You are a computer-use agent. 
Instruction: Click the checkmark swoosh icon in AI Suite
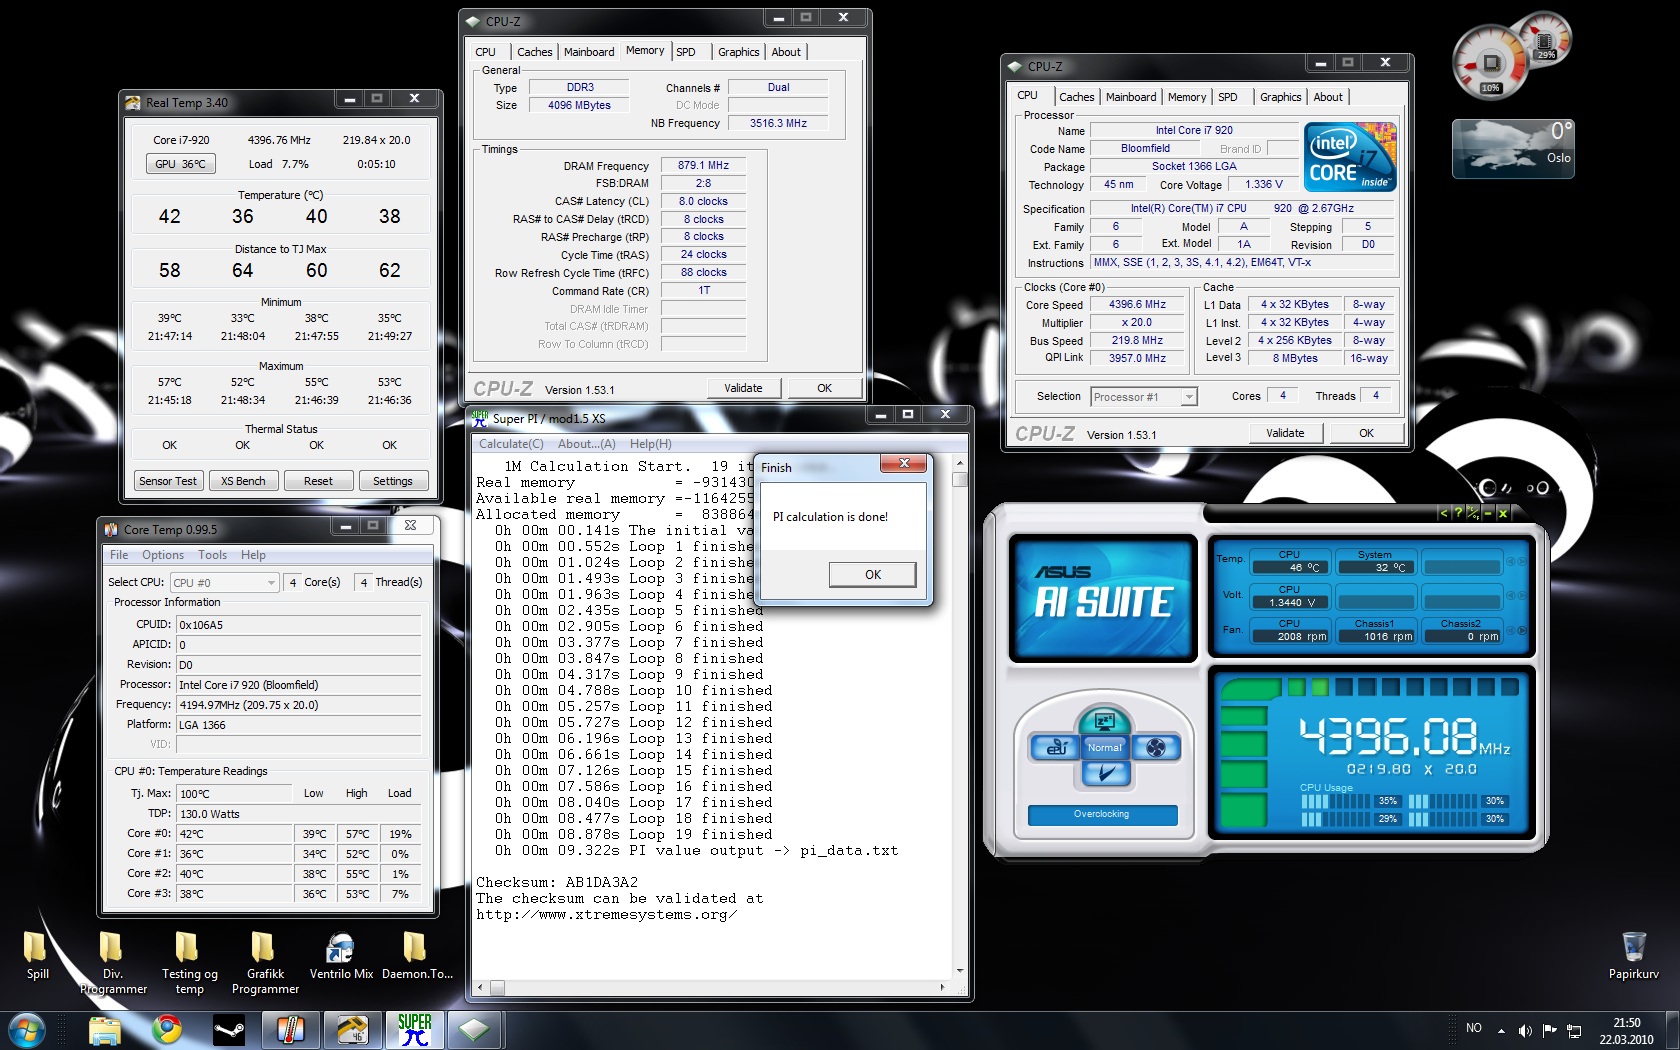(1105, 773)
